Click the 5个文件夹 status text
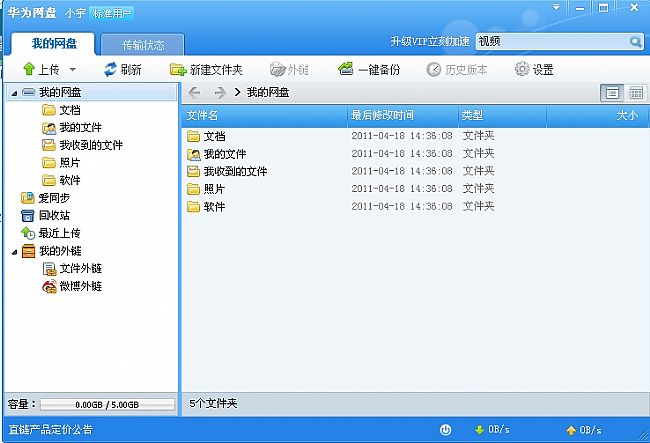Viewport: 650px width, 443px height. (213, 404)
